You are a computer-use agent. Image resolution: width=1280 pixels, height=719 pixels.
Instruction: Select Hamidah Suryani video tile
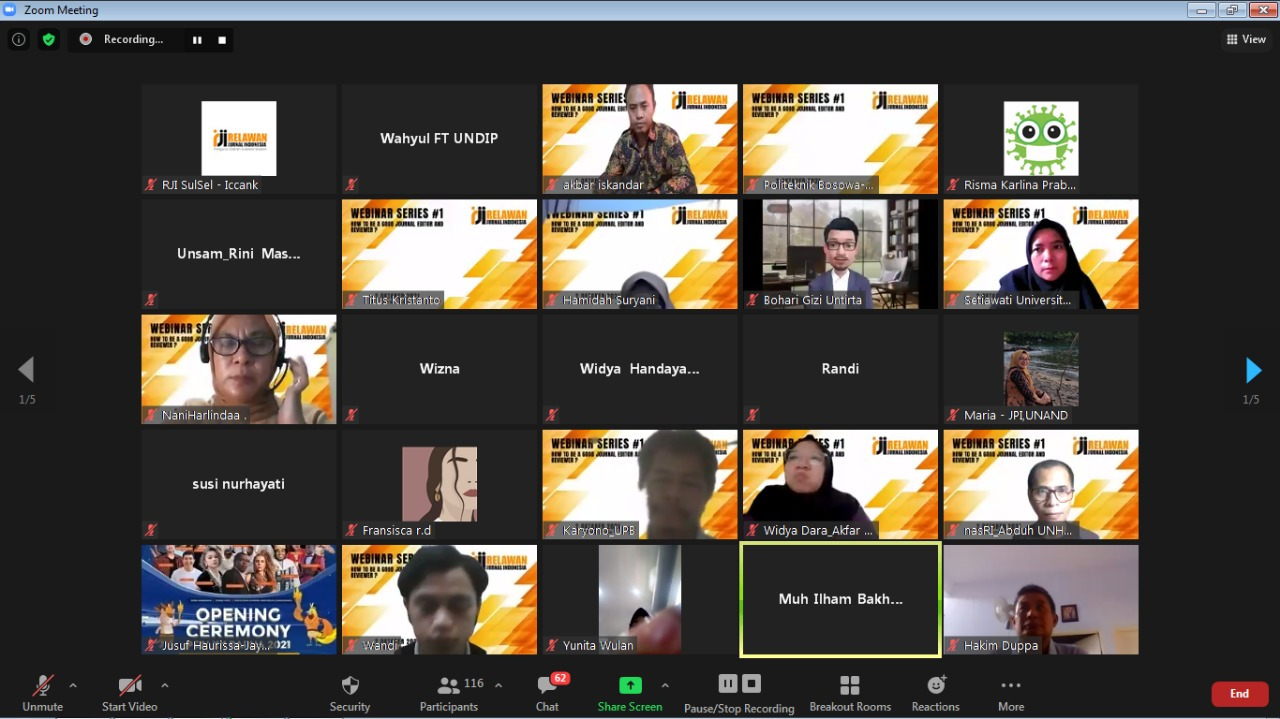coord(640,254)
